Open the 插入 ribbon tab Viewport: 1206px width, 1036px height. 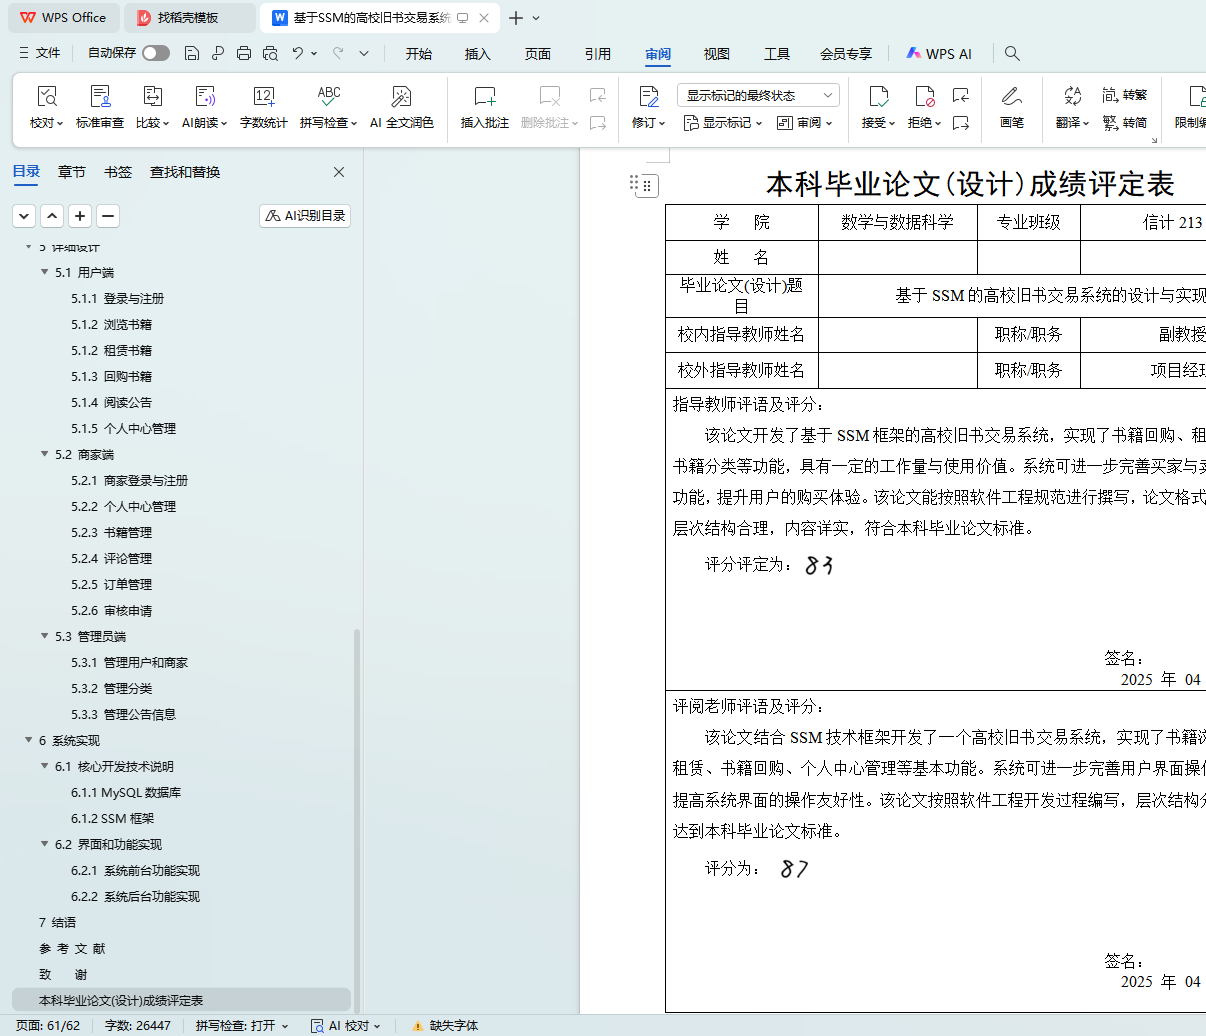tap(478, 54)
